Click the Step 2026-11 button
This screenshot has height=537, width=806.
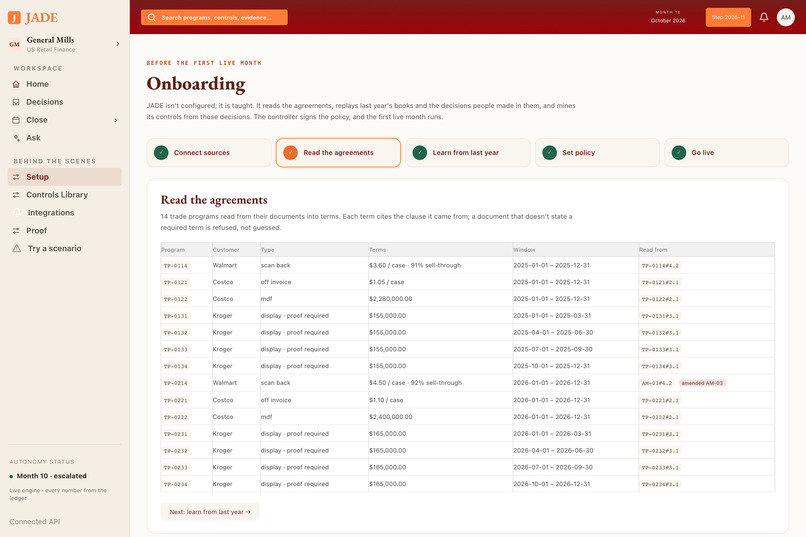coord(728,17)
